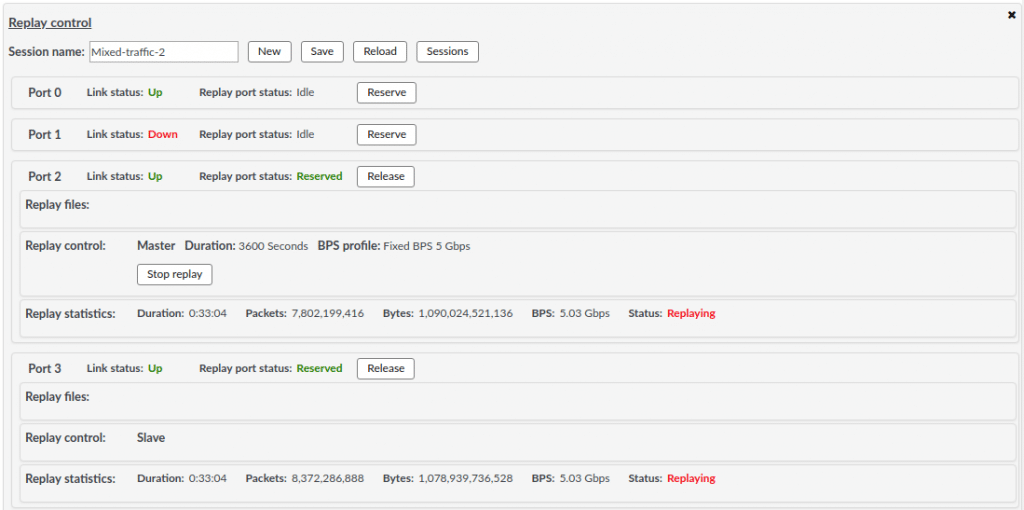
Task: Click the Slave label under Port 3
Action: (x=151, y=438)
